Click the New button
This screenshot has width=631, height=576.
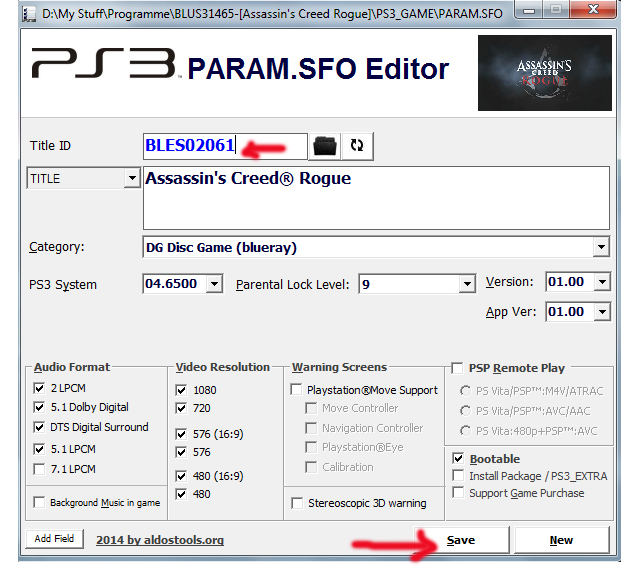[x=561, y=540]
